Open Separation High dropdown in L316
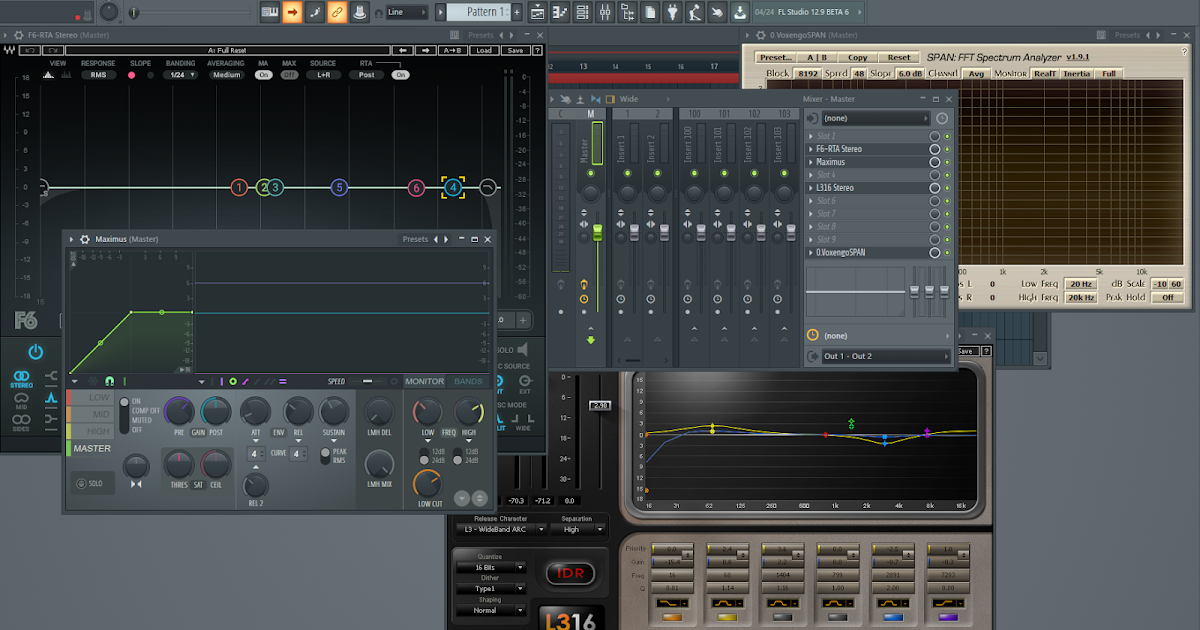Image resolution: width=1200 pixels, height=630 pixels. 578,529
